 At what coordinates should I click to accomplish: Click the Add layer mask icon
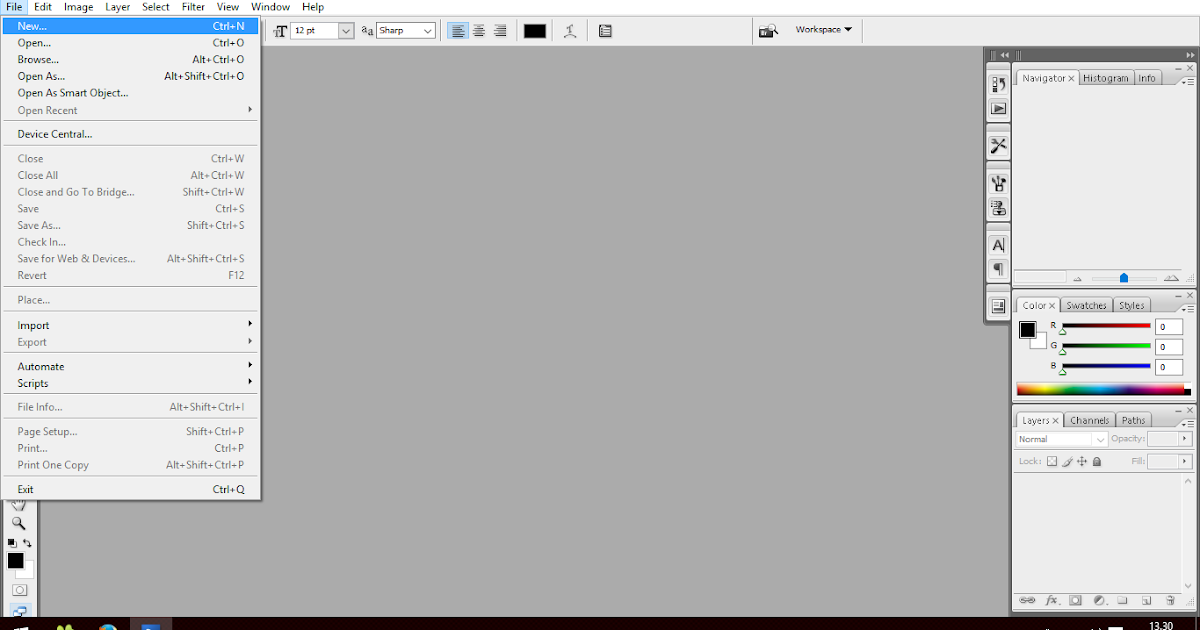[x=1075, y=601]
